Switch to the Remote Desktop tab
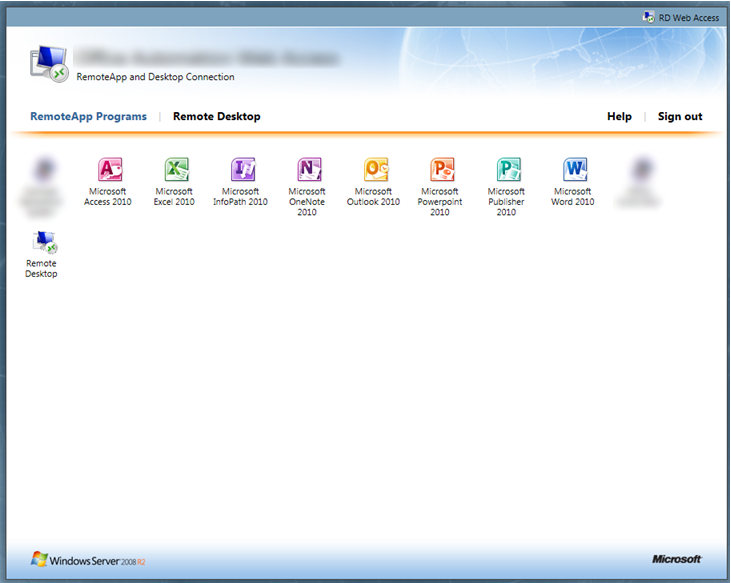Screen dimensions: 731x583 pyautogui.click(x=217, y=117)
